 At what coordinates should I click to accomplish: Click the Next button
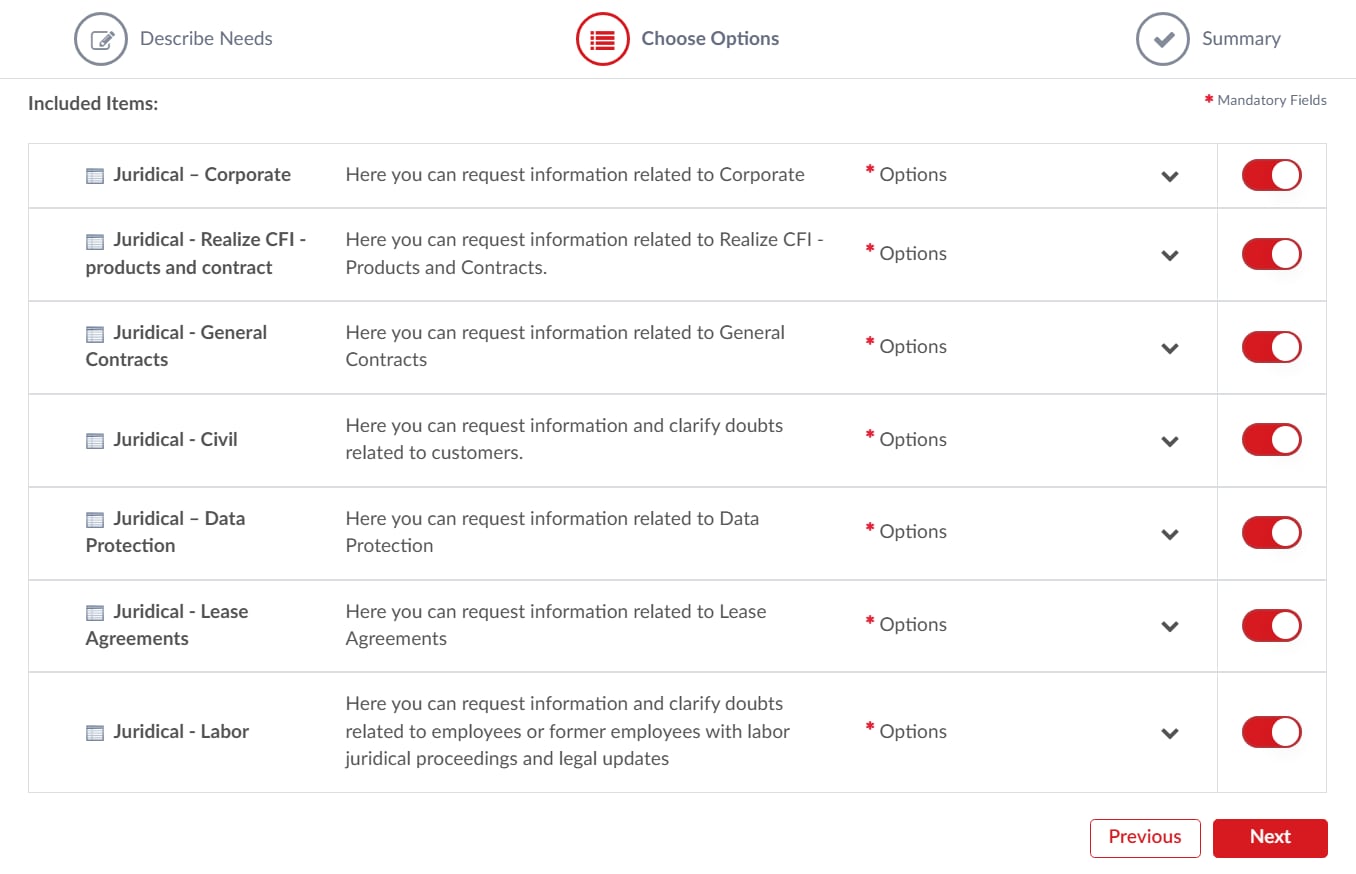coord(1270,837)
